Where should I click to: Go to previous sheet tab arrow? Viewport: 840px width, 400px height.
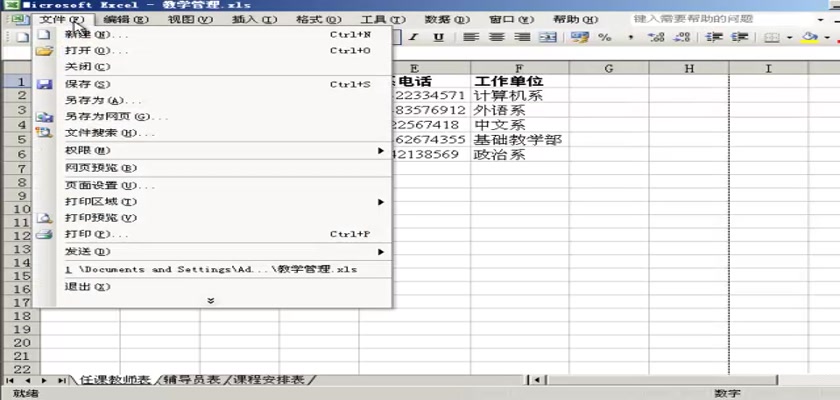click(x=27, y=380)
